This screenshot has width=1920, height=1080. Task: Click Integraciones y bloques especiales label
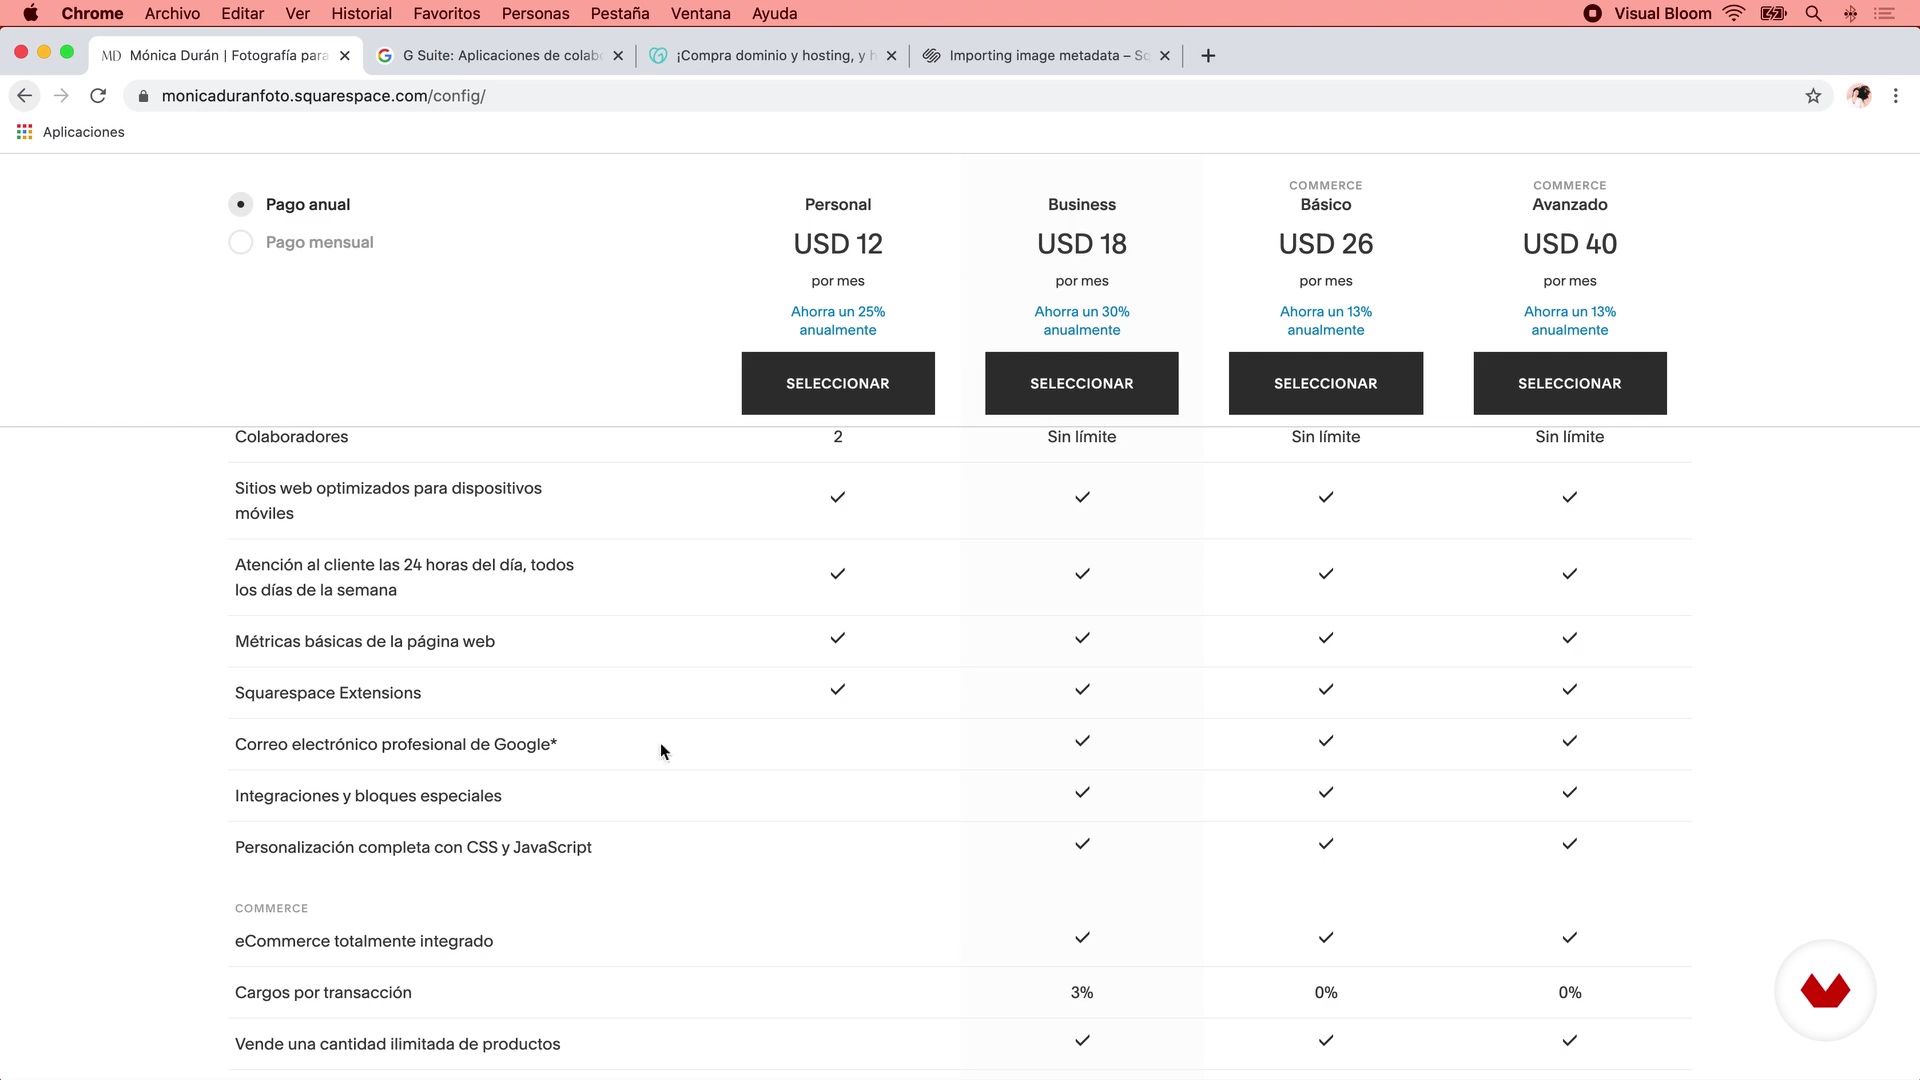point(368,796)
